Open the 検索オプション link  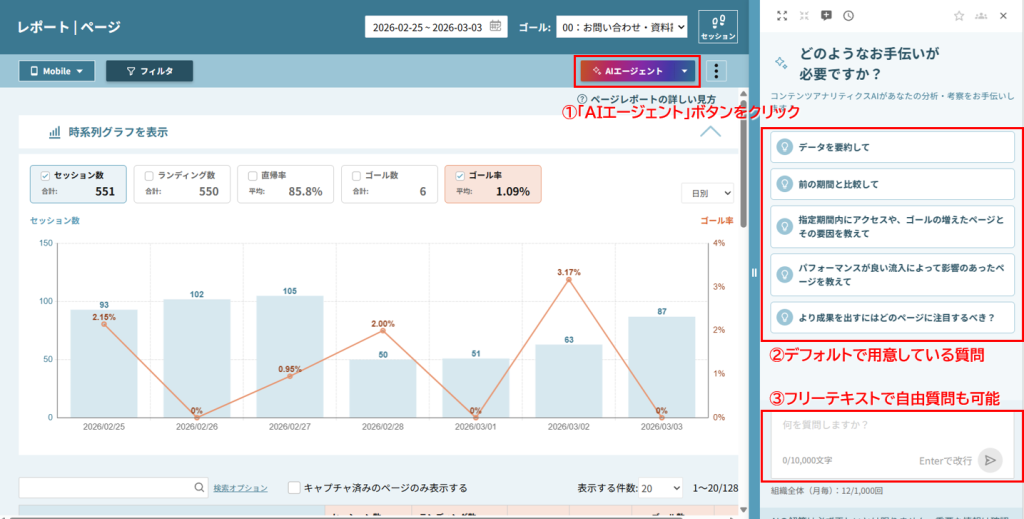pyautogui.click(x=240, y=488)
